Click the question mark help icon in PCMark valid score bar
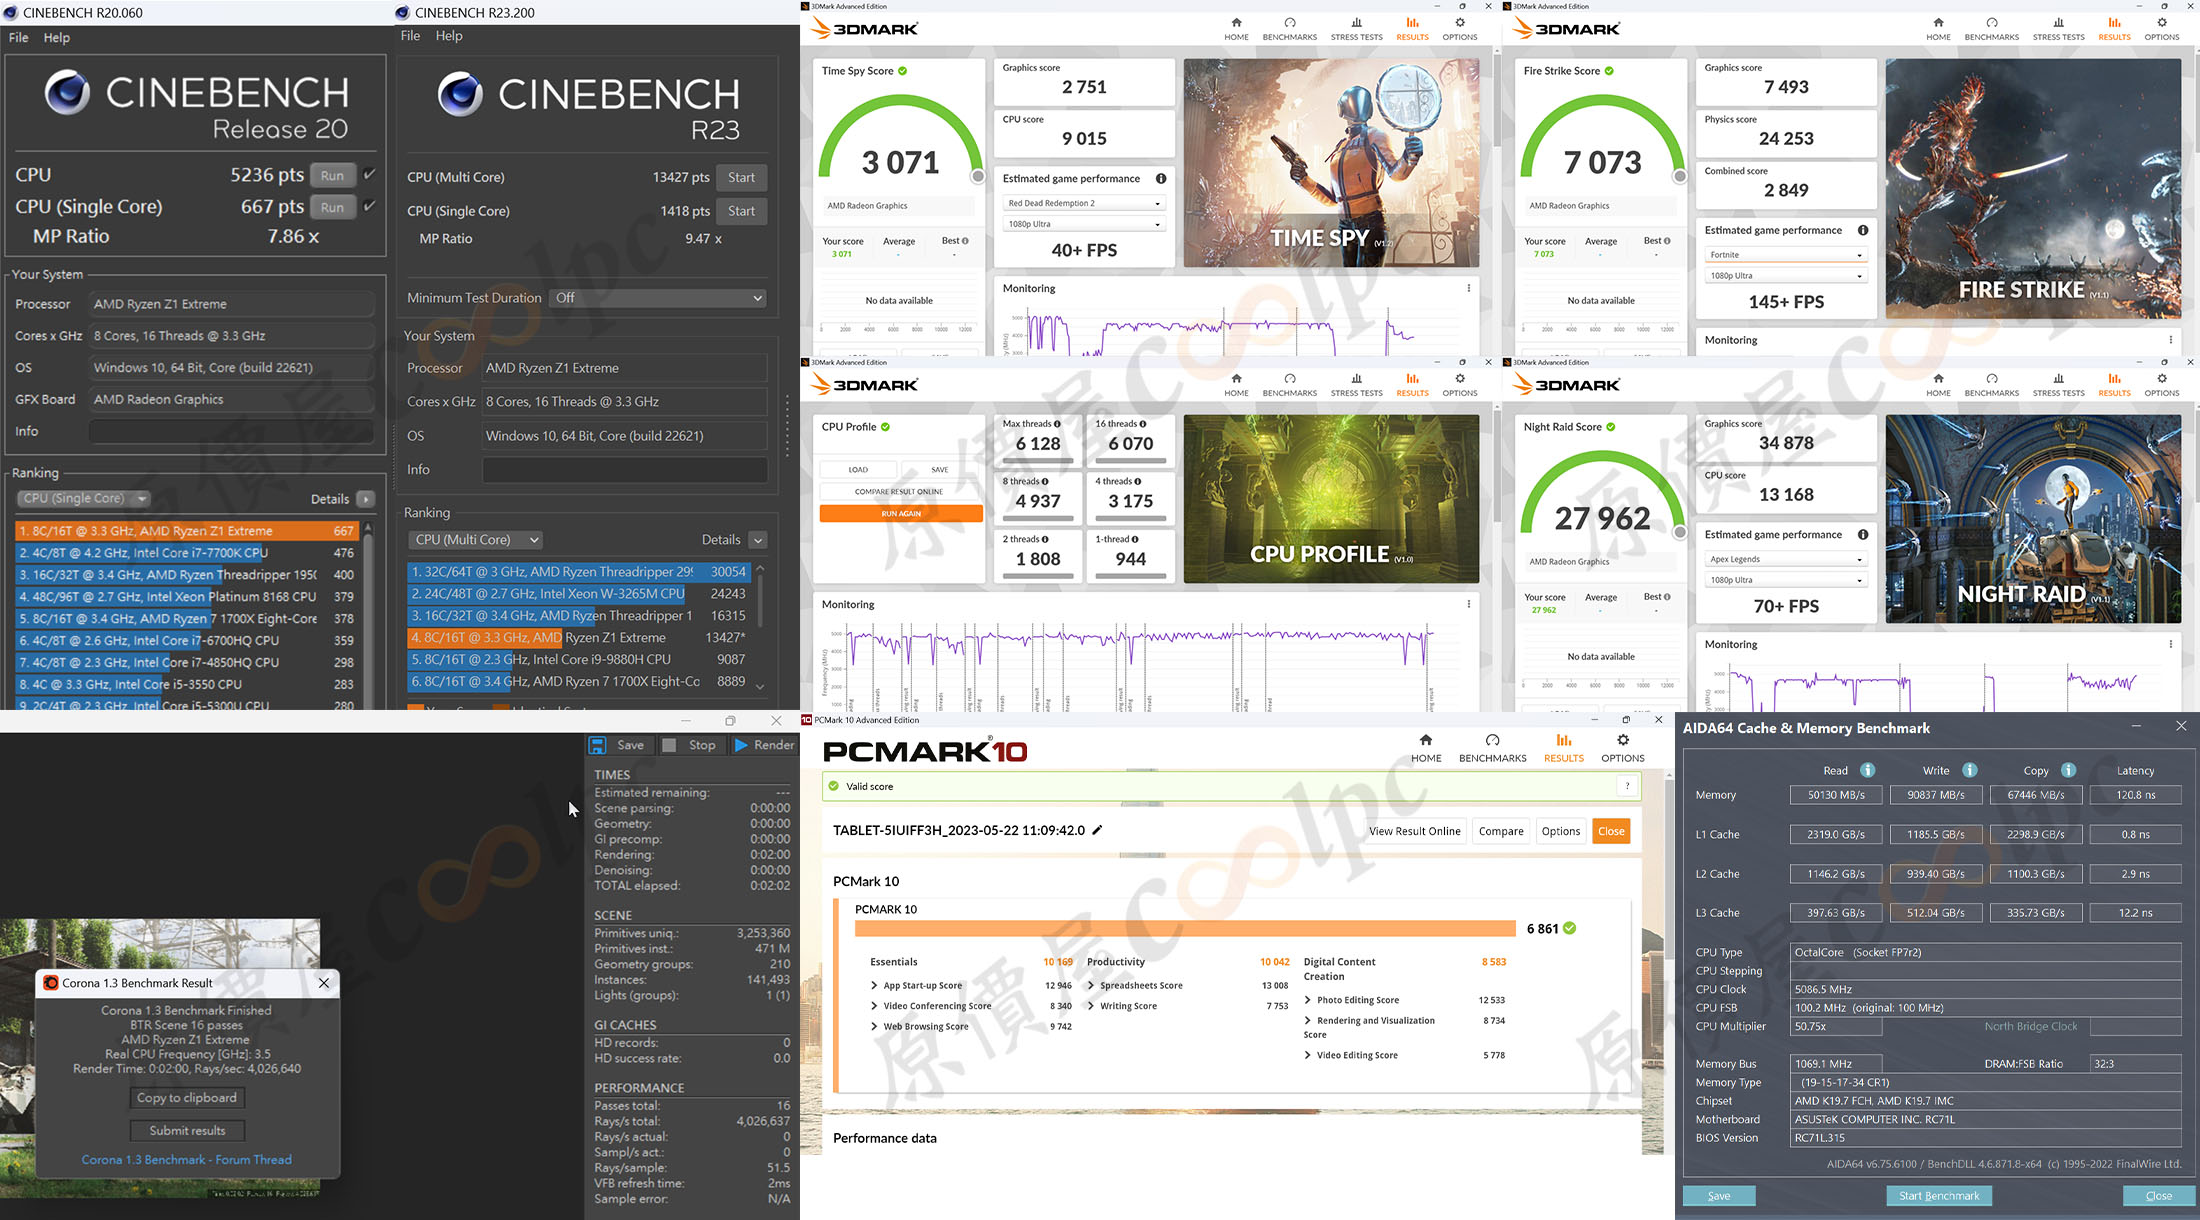This screenshot has height=1220, width=2200. tap(1627, 786)
